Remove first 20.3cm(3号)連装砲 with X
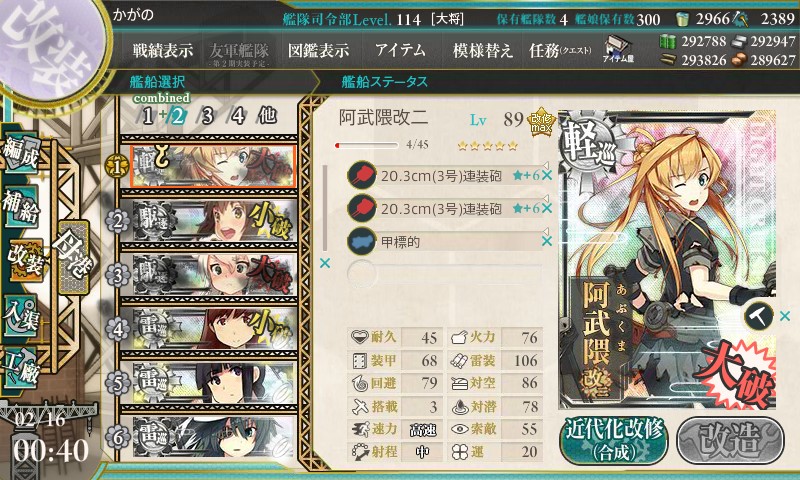 (547, 176)
